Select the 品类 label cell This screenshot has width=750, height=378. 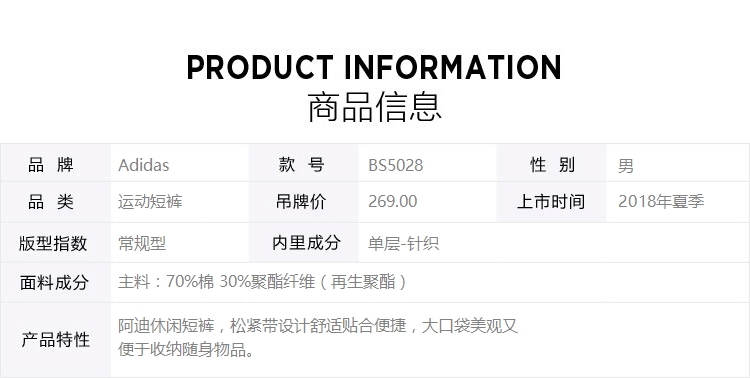(x=55, y=202)
